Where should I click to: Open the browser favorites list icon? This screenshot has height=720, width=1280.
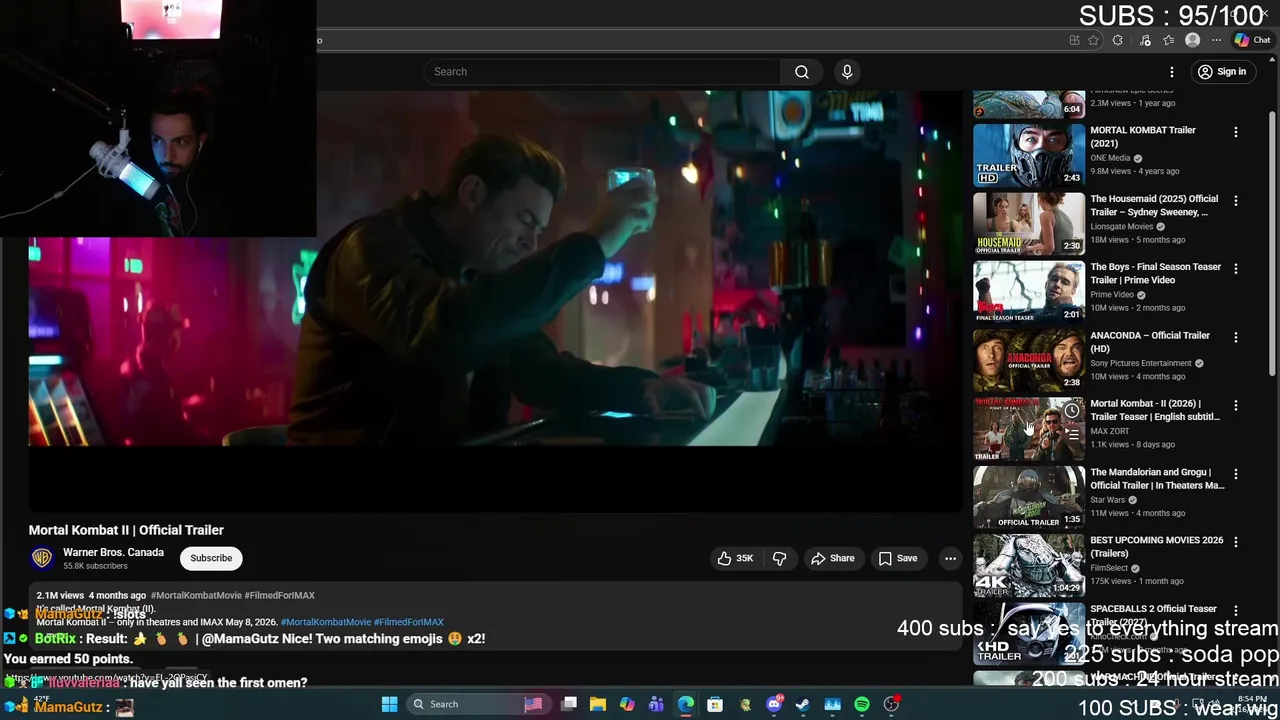[1168, 41]
